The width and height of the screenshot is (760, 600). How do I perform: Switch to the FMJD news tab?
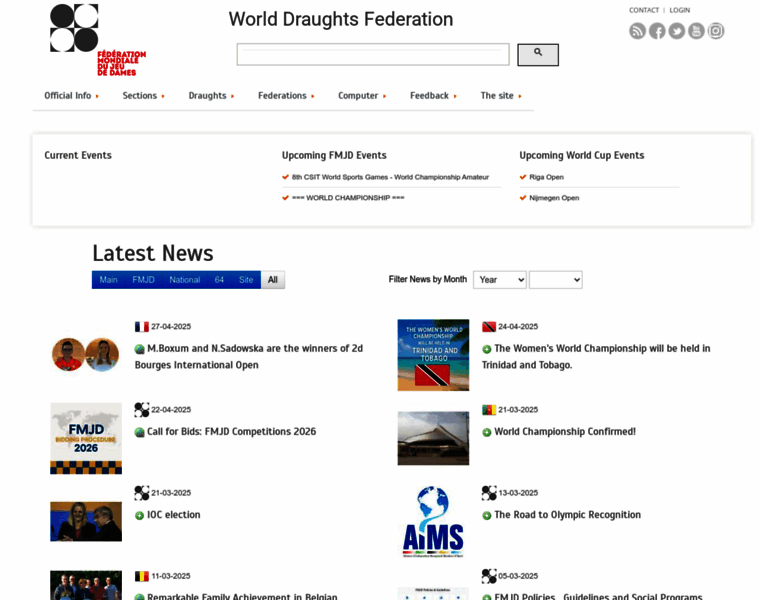click(x=143, y=280)
